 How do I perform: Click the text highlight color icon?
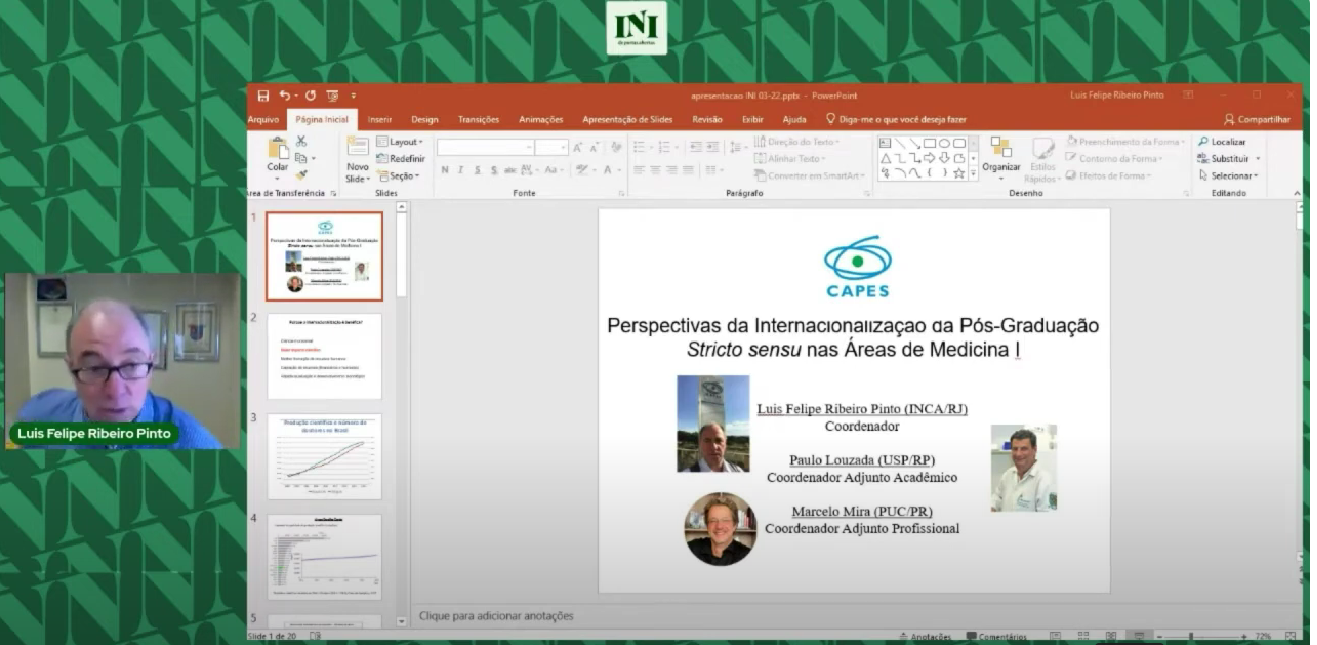click(584, 170)
